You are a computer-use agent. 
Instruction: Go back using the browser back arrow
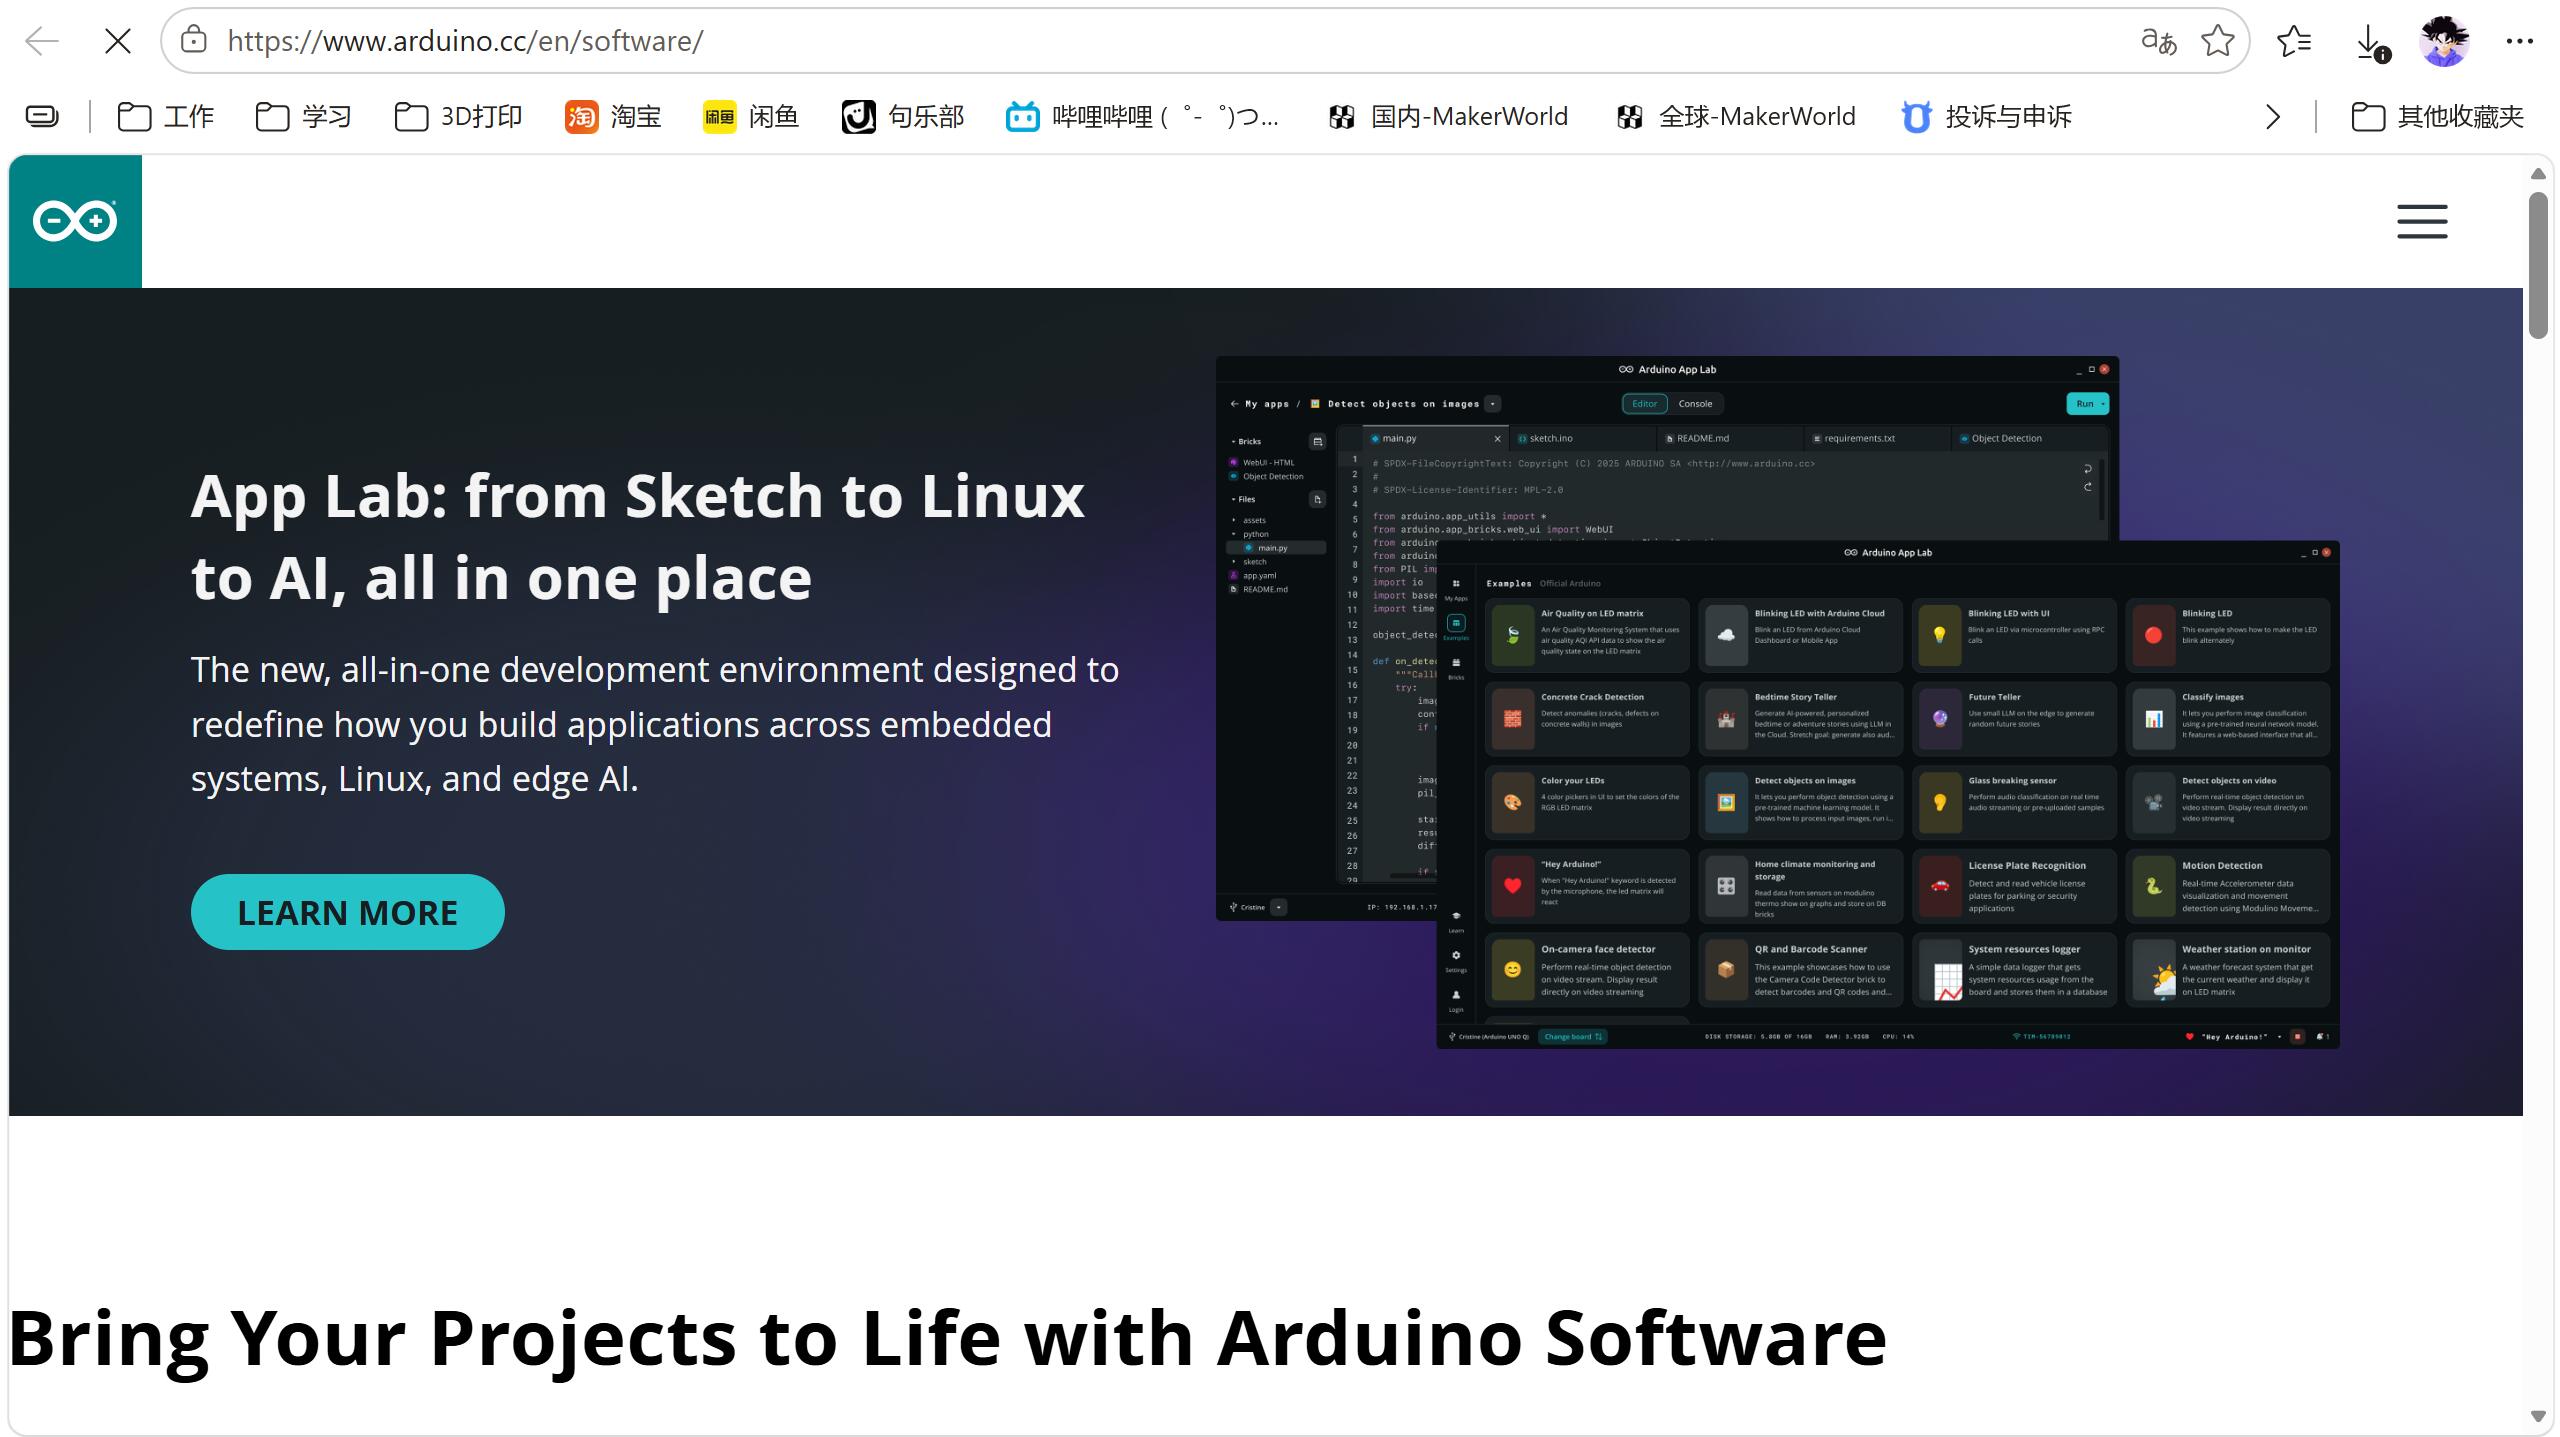tap(42, 41)
